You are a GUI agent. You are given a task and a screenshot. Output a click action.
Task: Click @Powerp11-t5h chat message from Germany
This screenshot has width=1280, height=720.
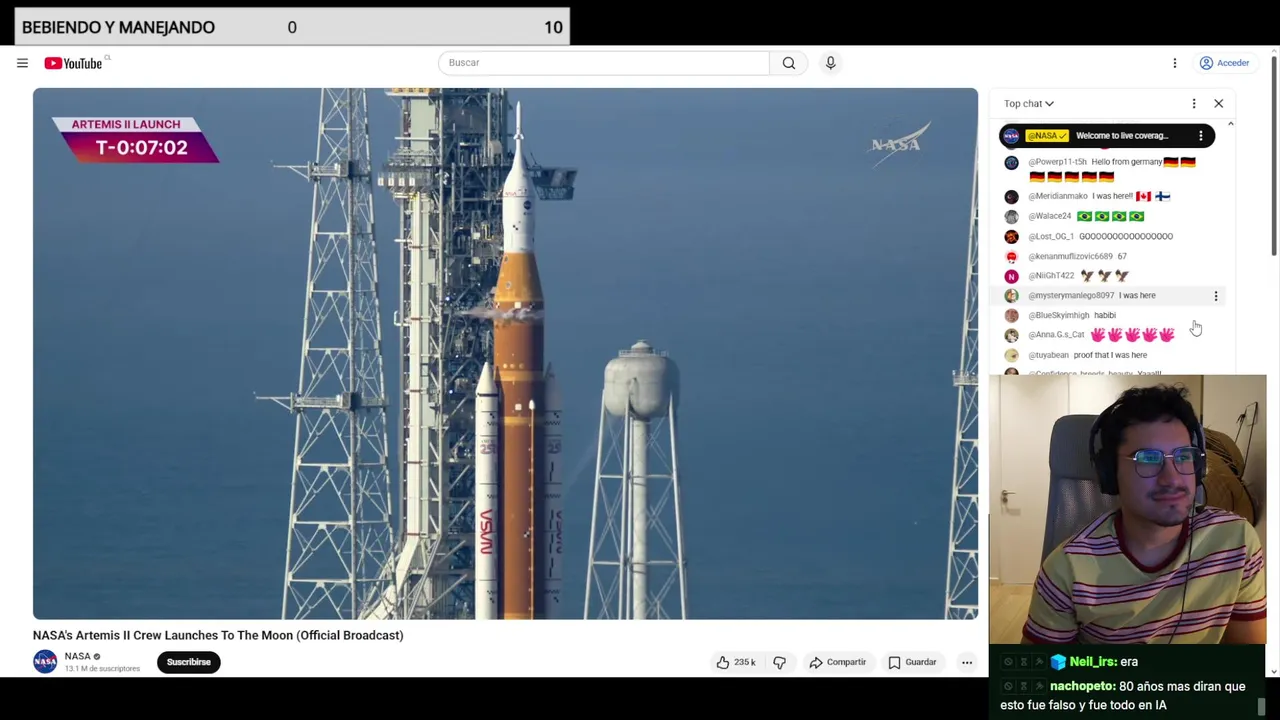pos(1110,169)
